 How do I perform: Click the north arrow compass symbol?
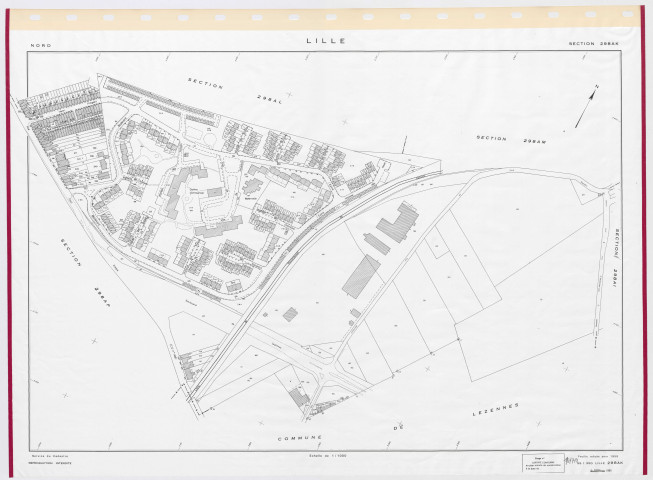click(583, 106)
